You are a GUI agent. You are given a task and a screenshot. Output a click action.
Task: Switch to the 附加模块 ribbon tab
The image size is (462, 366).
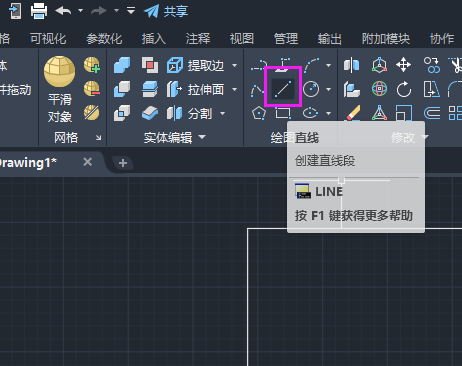386,39
